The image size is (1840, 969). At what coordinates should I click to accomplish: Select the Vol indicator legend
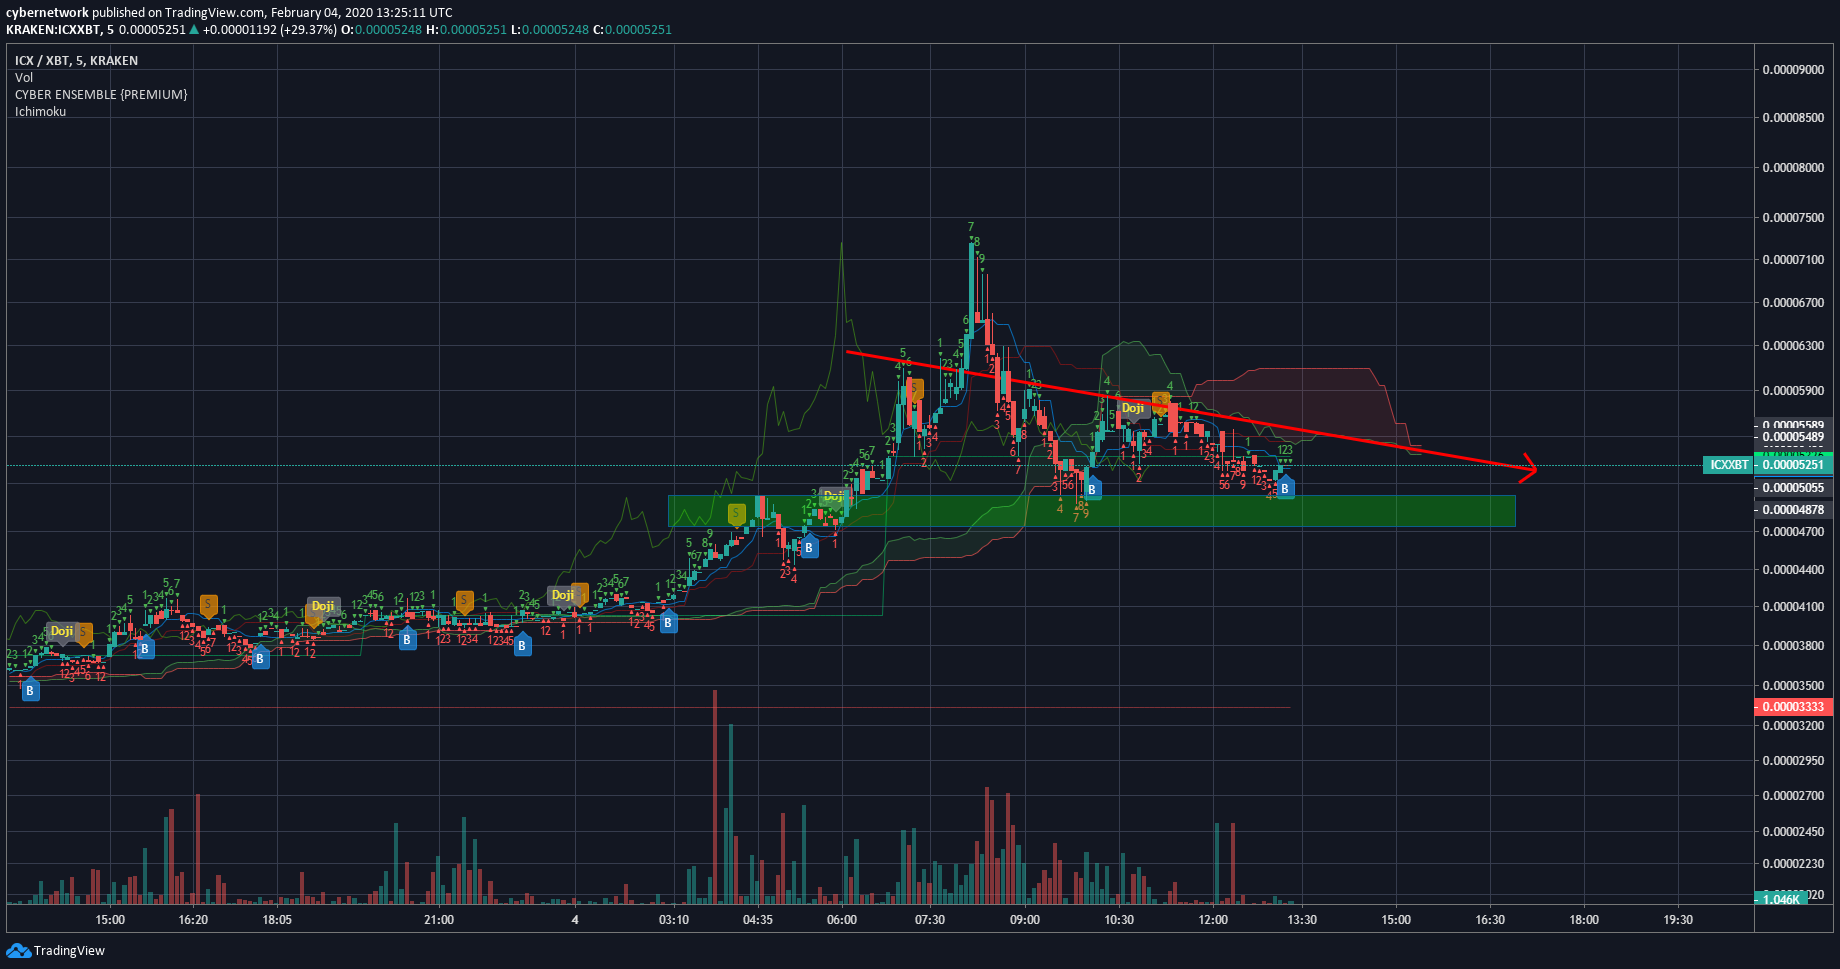pos(24,78)
